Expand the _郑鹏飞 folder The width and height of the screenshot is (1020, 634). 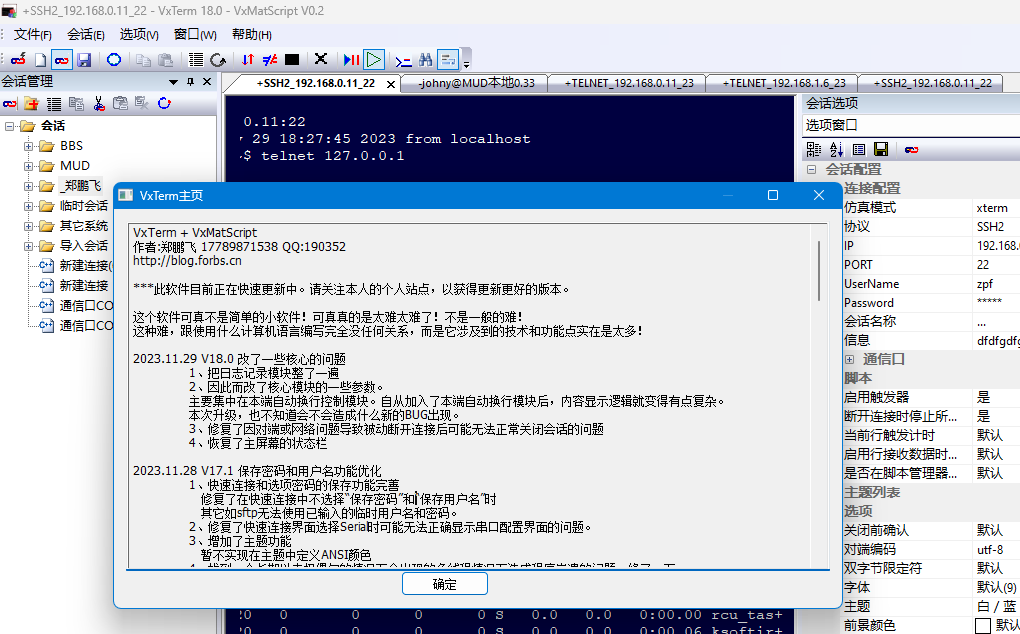tap(29, 187)
